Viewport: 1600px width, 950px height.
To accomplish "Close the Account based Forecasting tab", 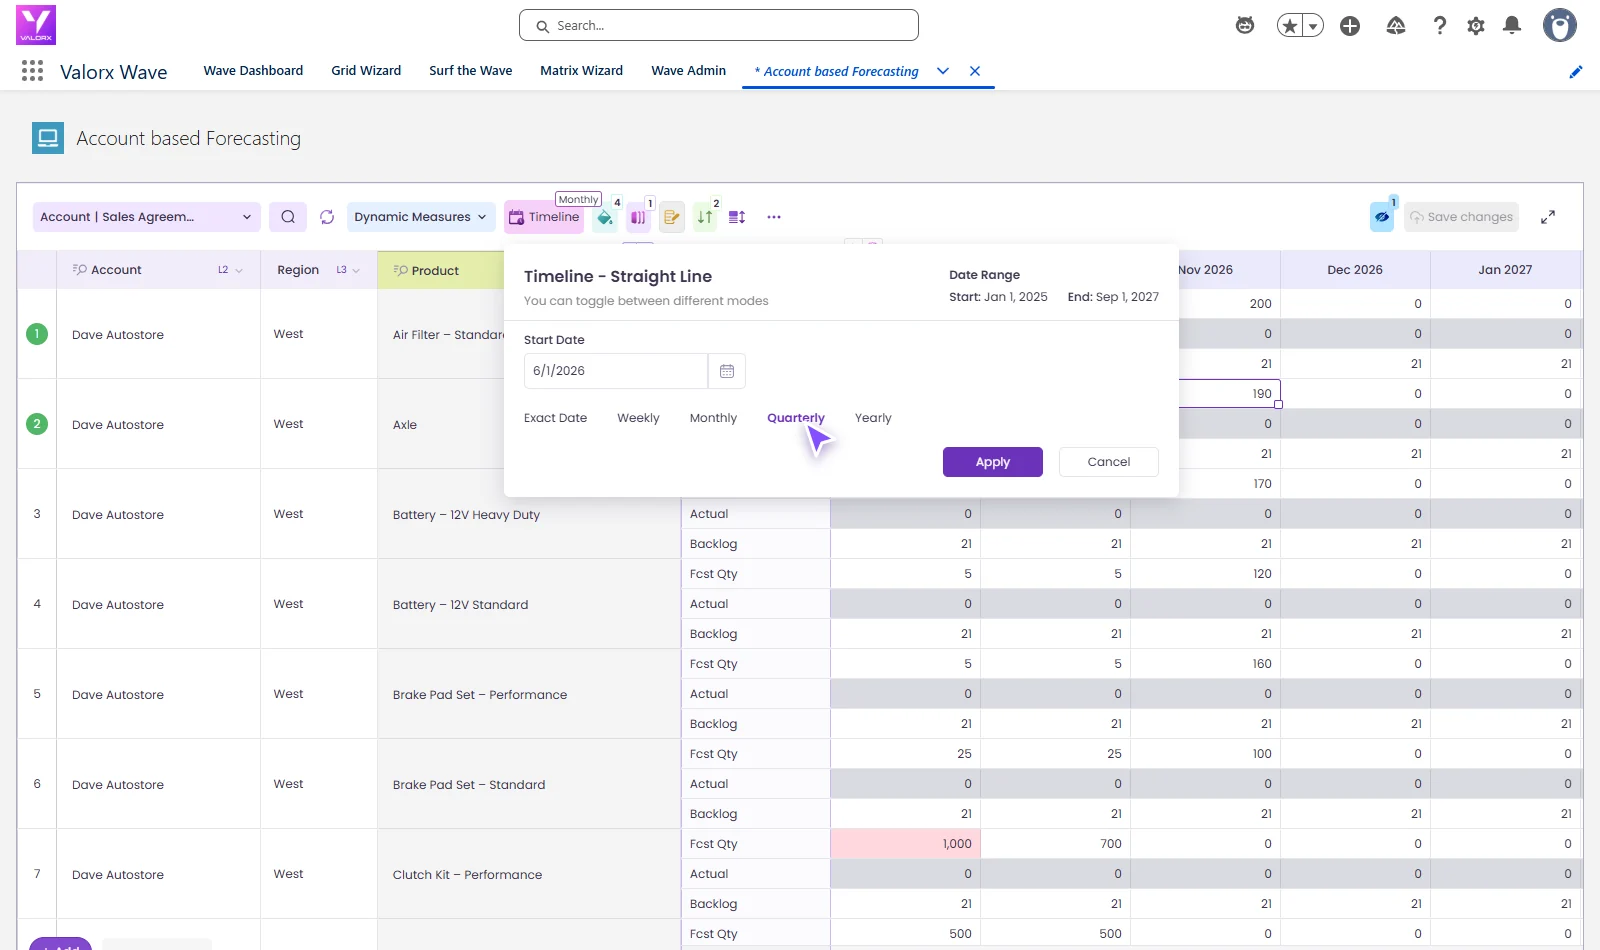I will click(x=975, y=71).
